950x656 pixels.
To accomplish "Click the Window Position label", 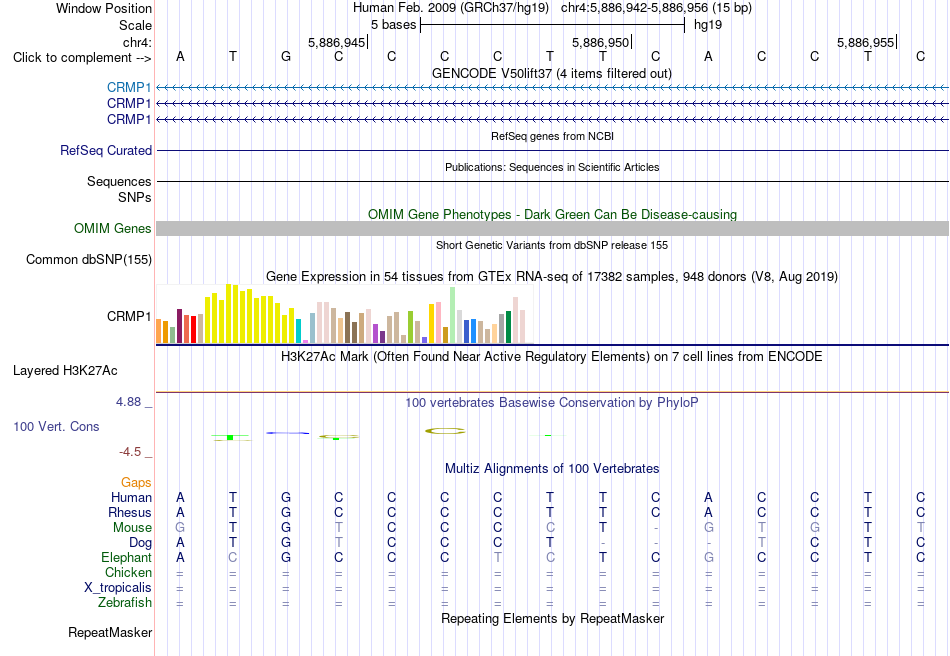I will click(104, 8).
